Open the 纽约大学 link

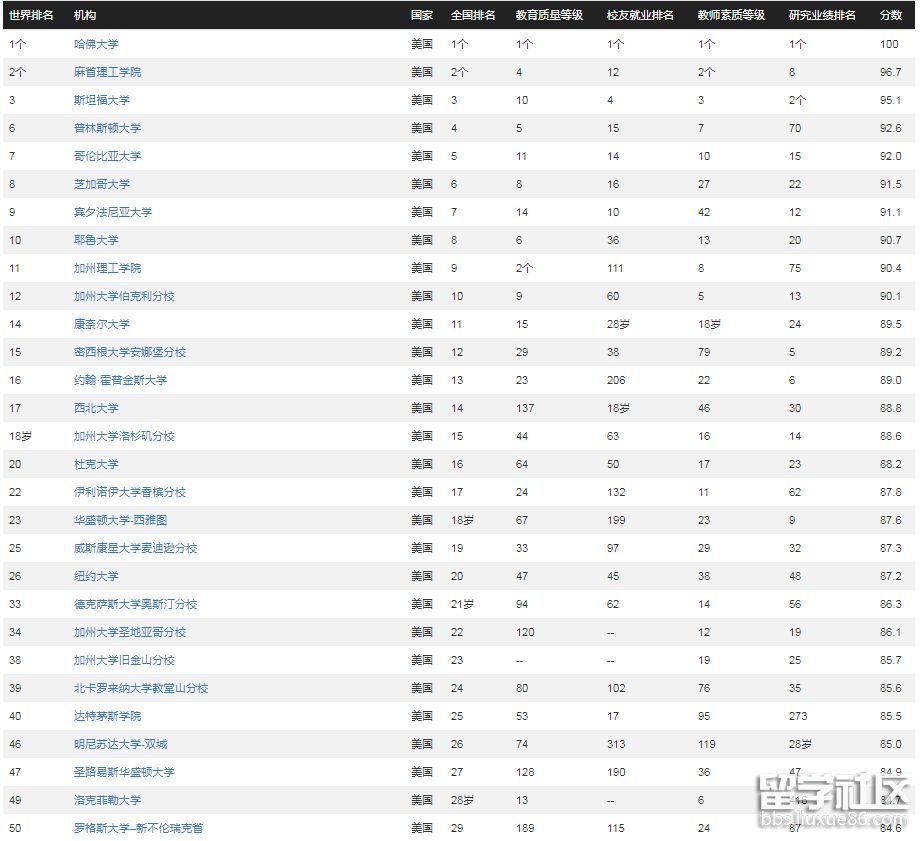(96, 576)
